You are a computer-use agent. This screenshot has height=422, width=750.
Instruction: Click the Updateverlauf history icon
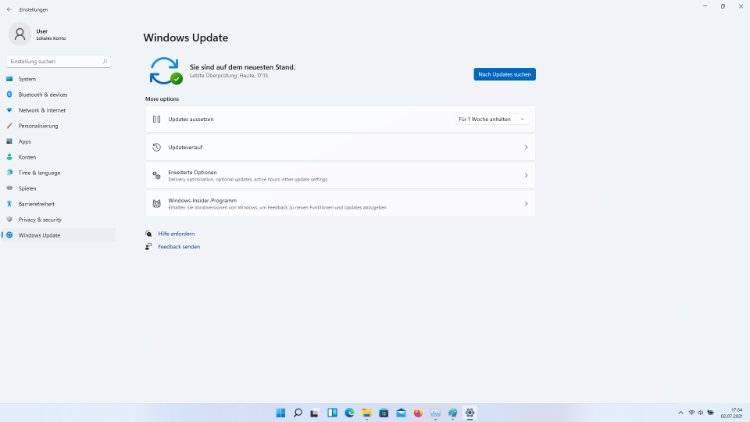(156, 147)
